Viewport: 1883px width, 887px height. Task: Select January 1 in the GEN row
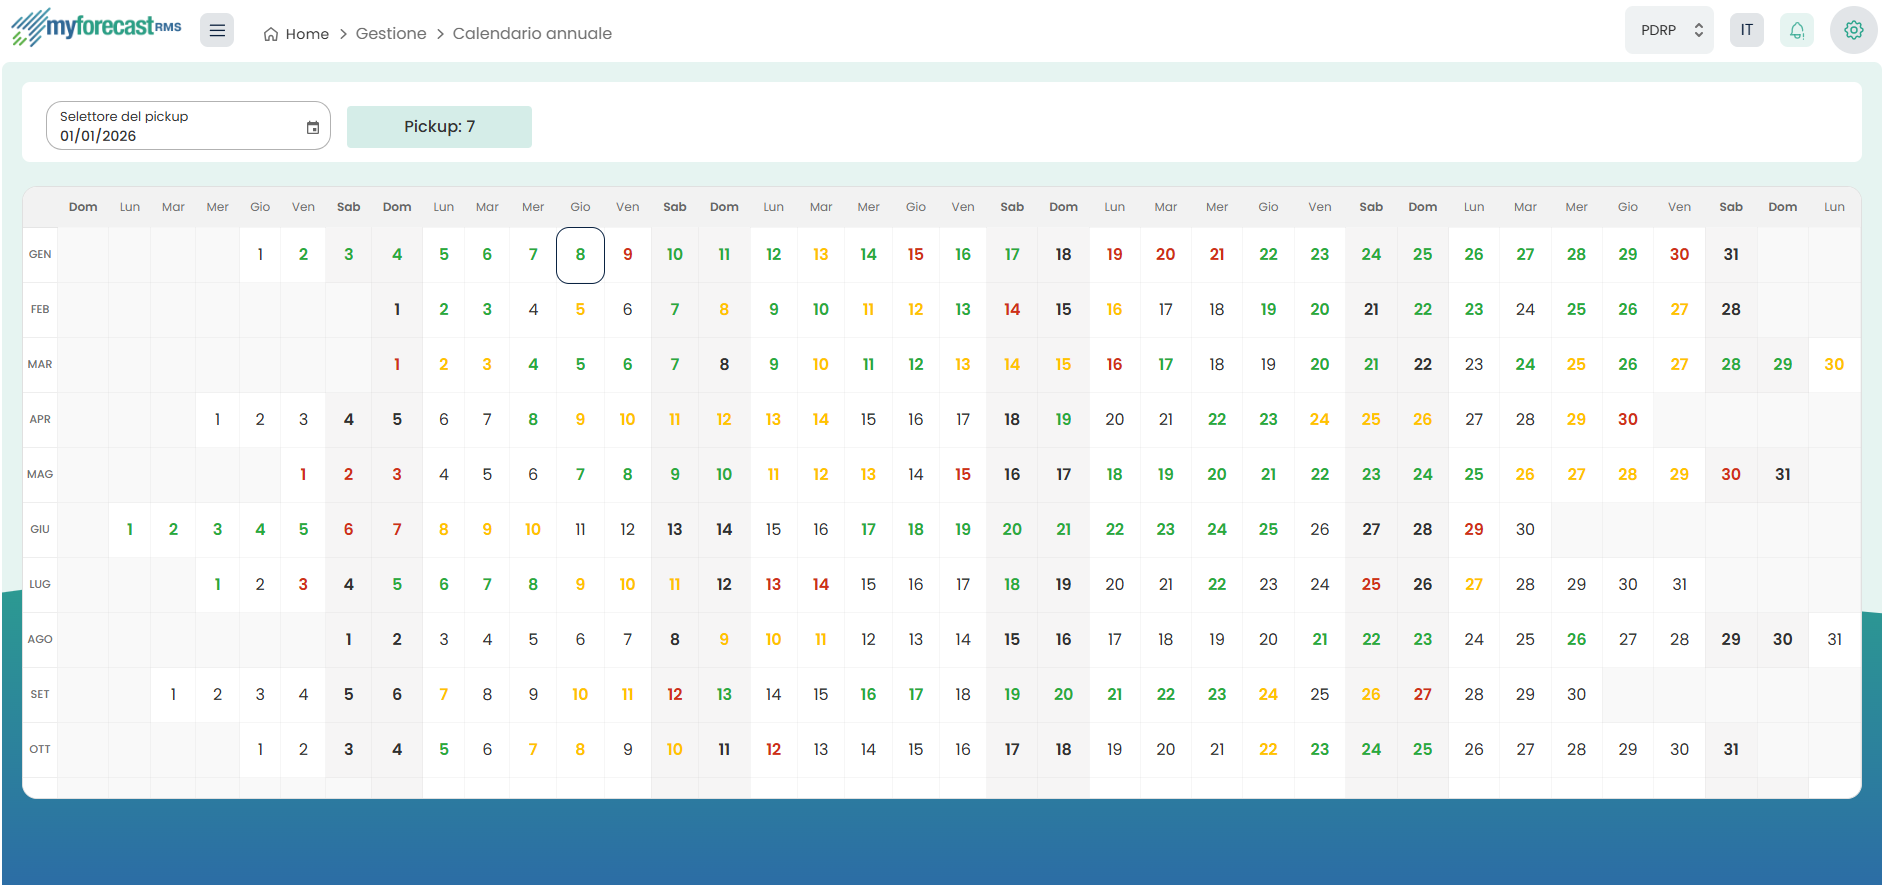tap(260, 255)
